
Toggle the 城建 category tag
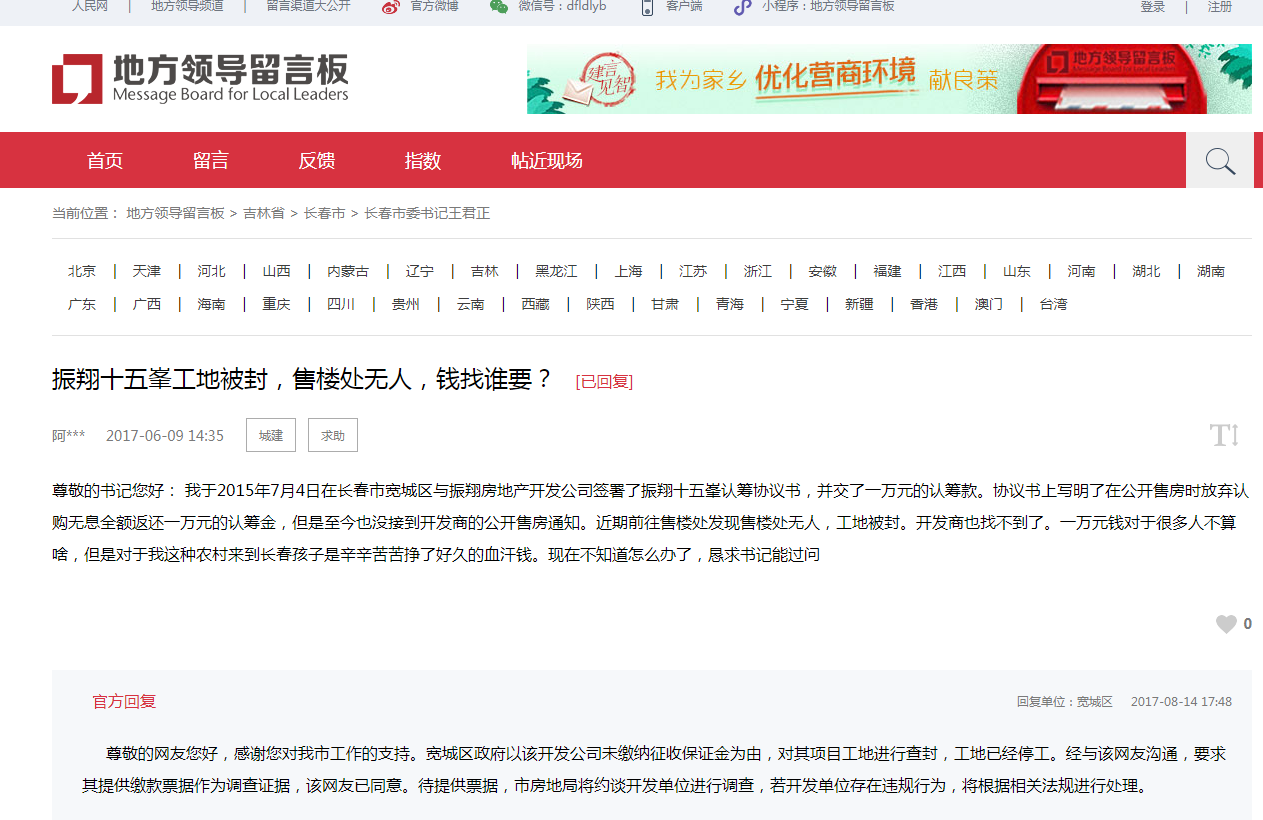270,434
